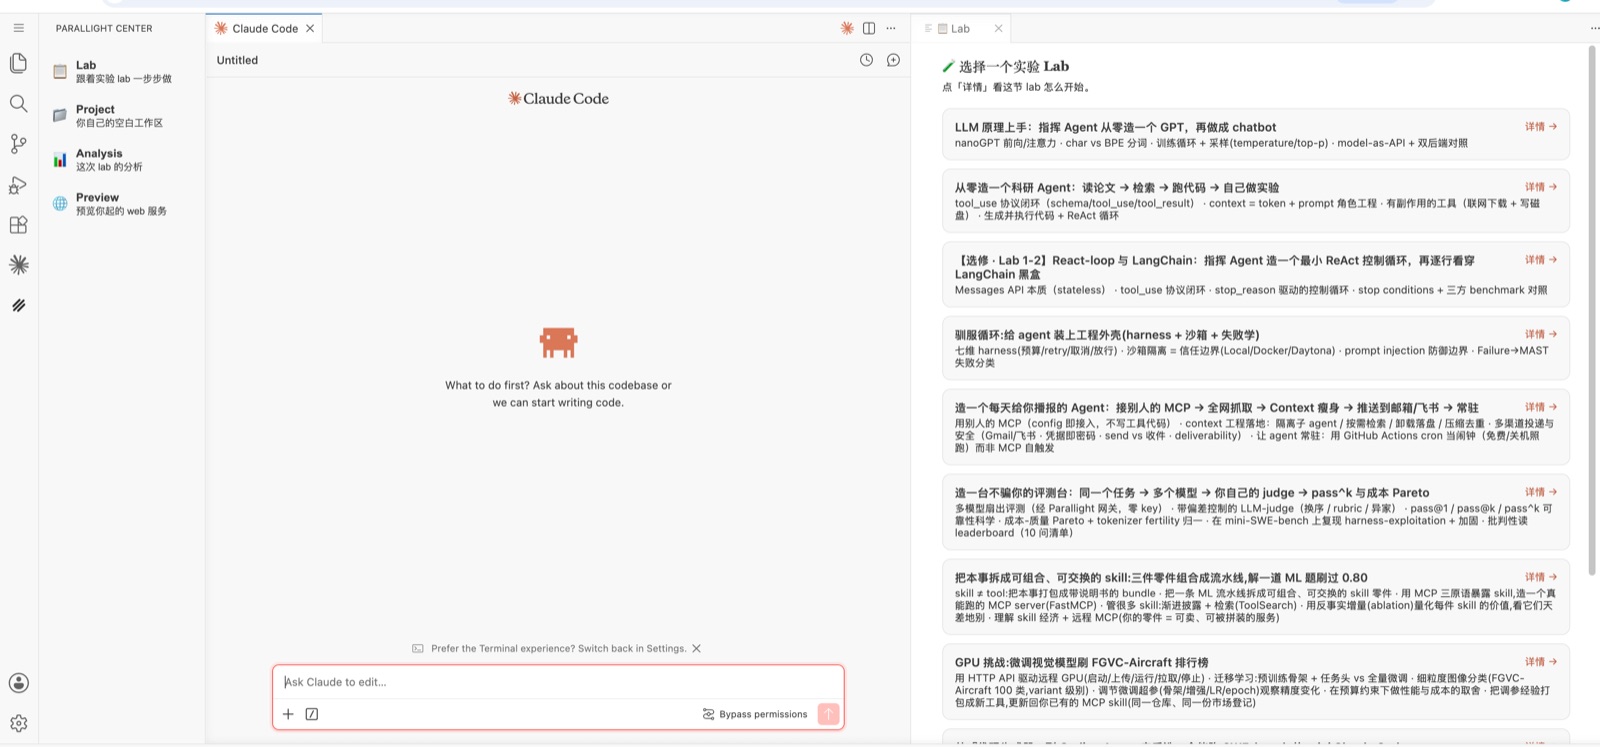This screenshot has width=1600, height=747.
Task: Select Preview in Parallight Center sidebar
Action: (122, 203)
